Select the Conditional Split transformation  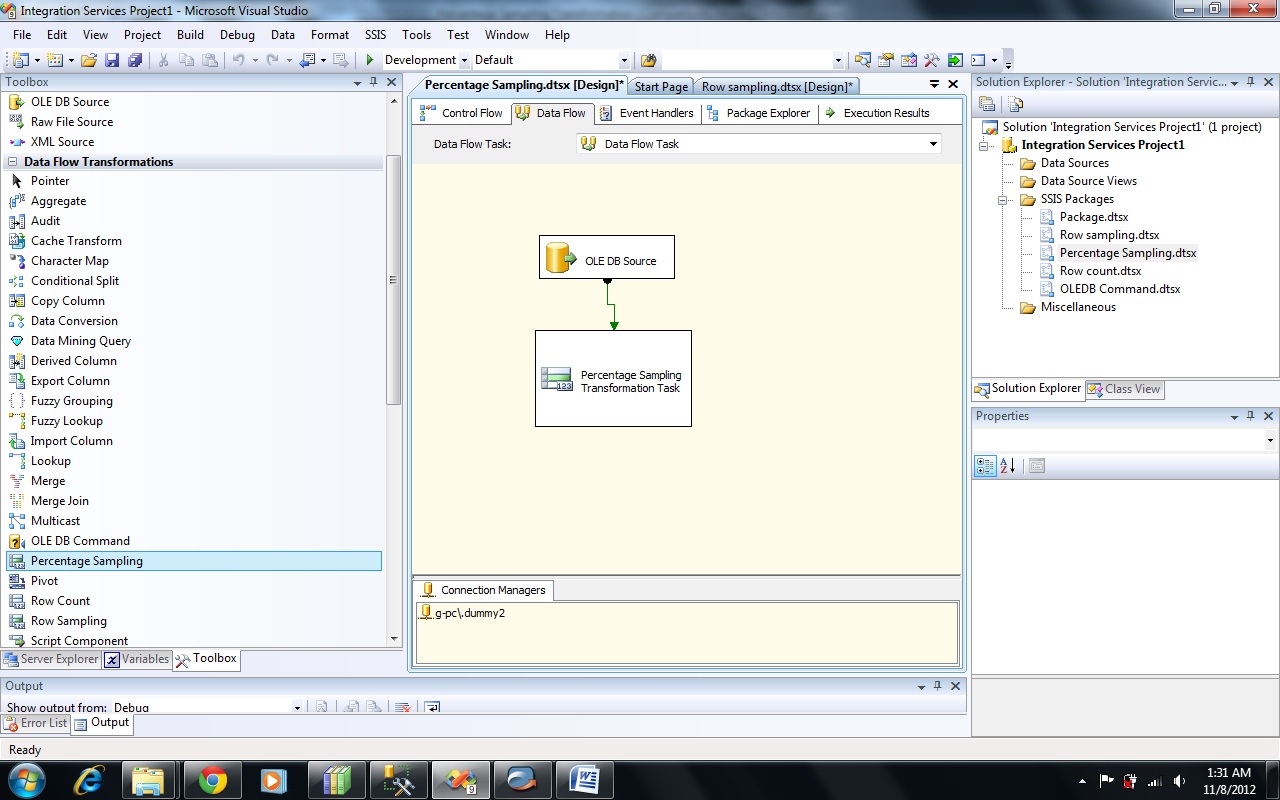(74, 281)
